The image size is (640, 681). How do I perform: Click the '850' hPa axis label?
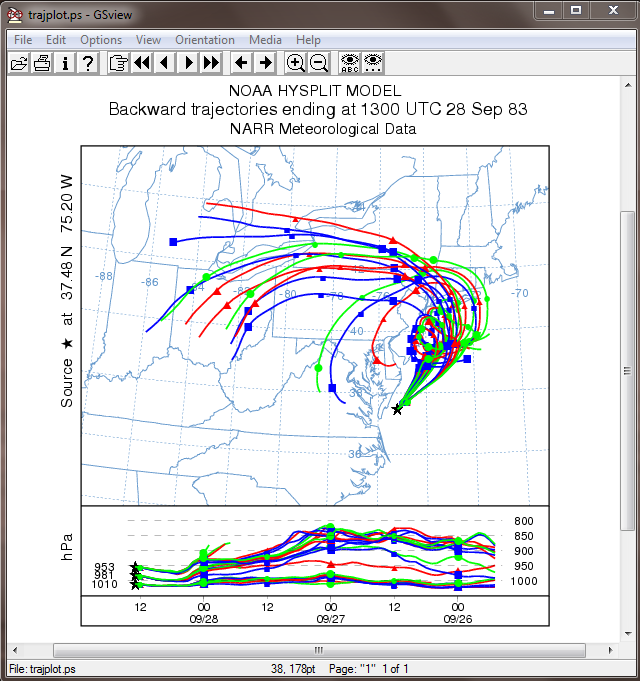524,536
